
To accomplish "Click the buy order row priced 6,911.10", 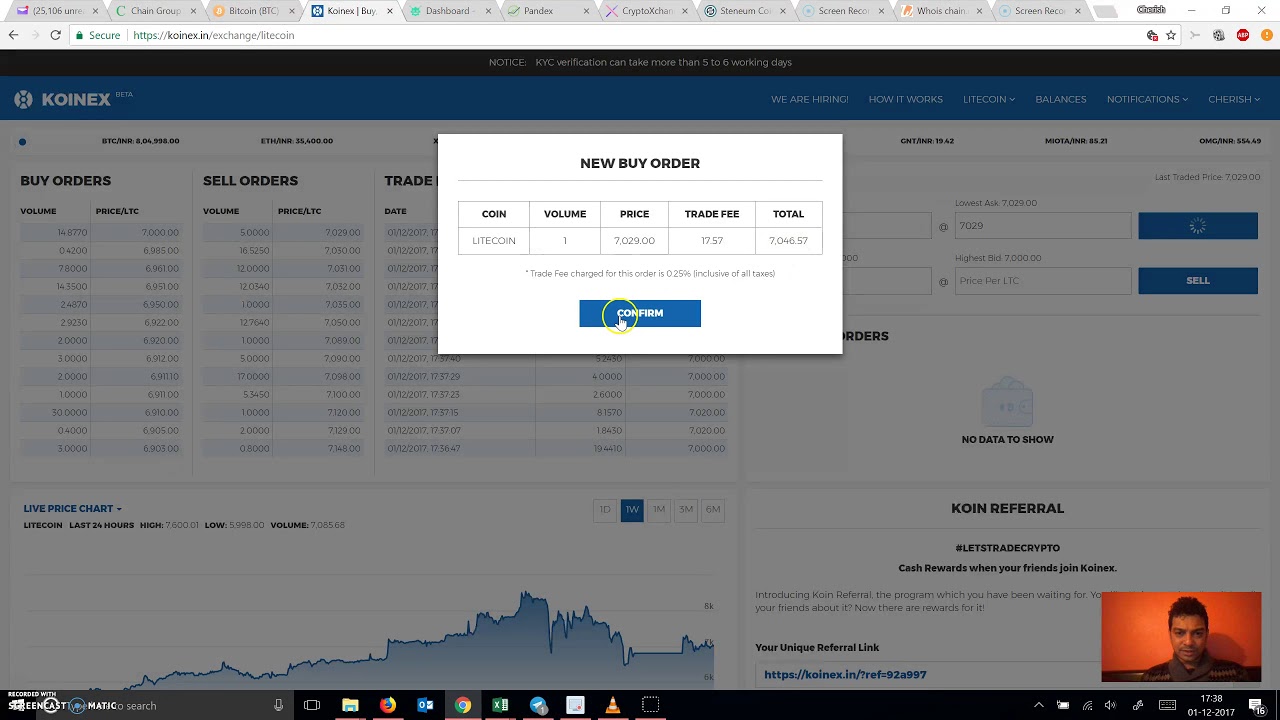I will [x=100, y=377].
